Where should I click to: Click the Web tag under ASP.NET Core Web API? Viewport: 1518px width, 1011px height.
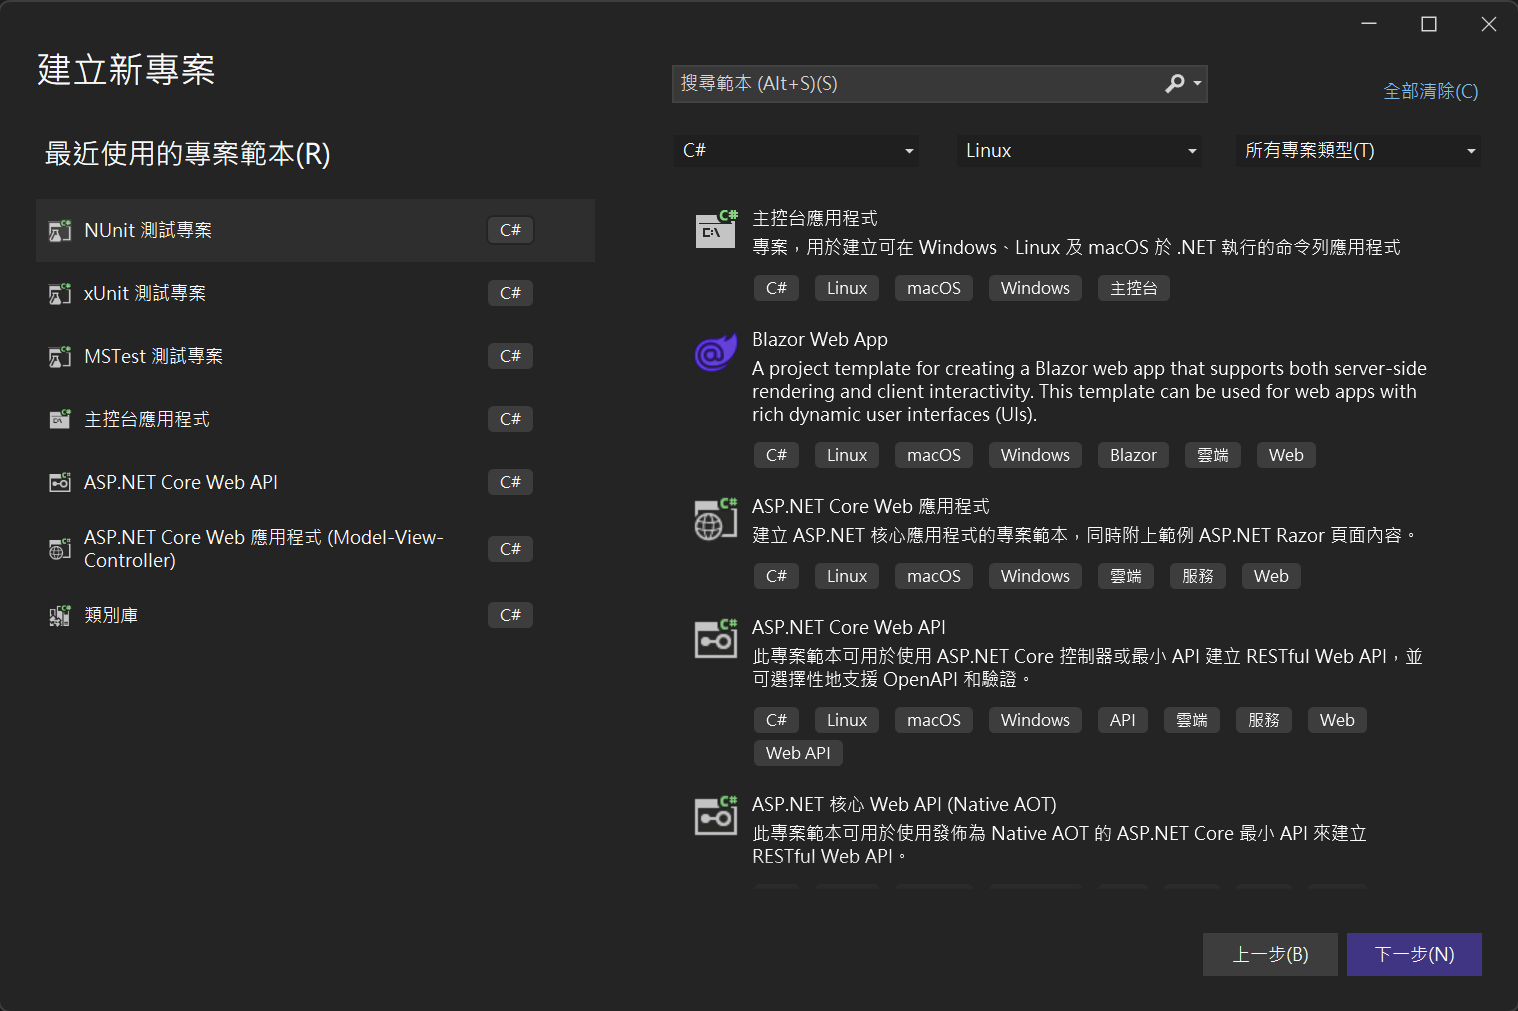tap(1337, 721)
